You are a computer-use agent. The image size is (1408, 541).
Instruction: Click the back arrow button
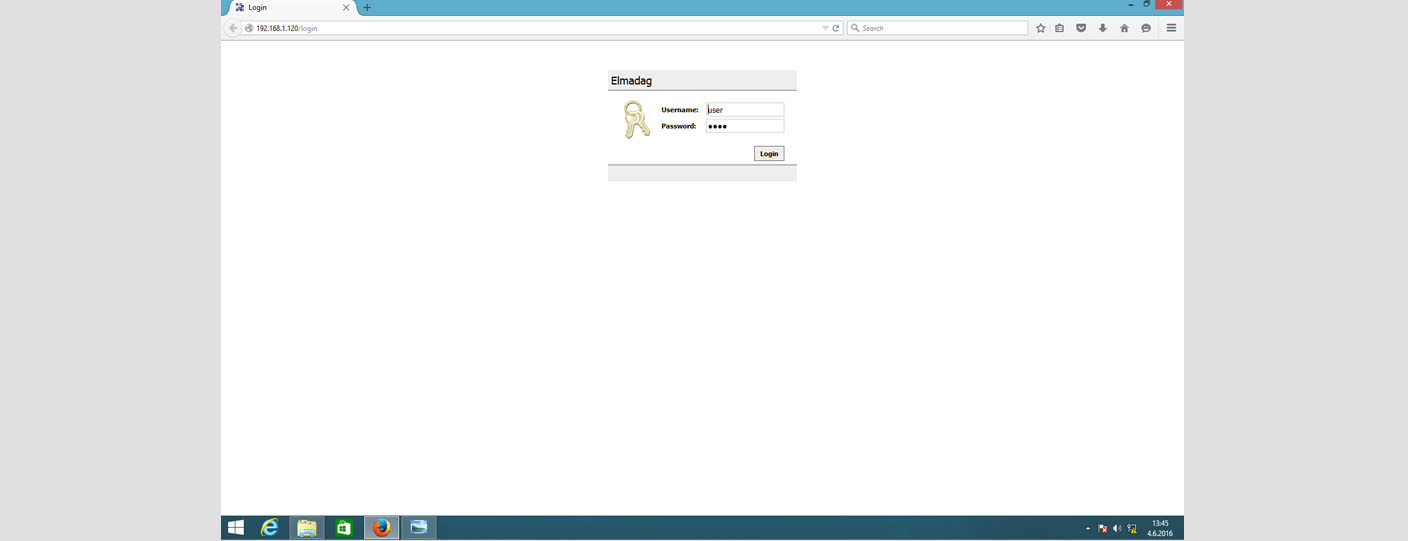pos(233,28)
